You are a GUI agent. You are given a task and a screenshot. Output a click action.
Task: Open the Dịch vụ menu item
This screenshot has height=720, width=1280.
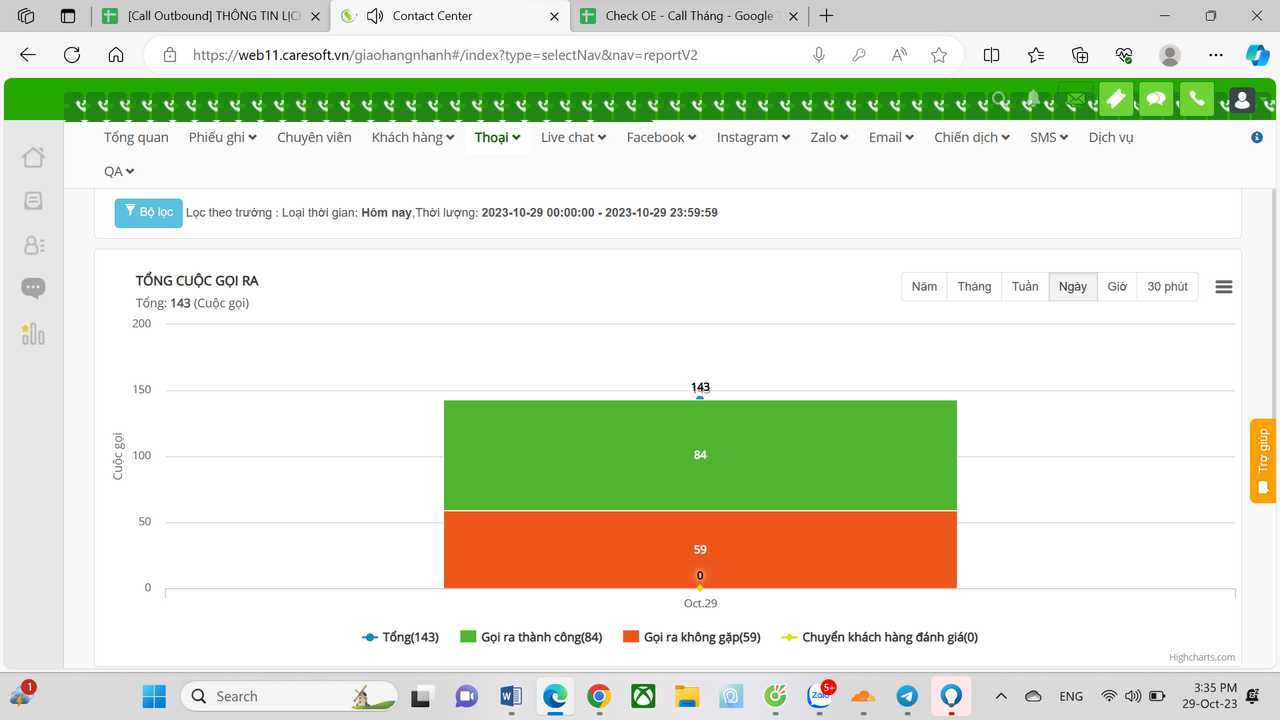click(1111, 137)
